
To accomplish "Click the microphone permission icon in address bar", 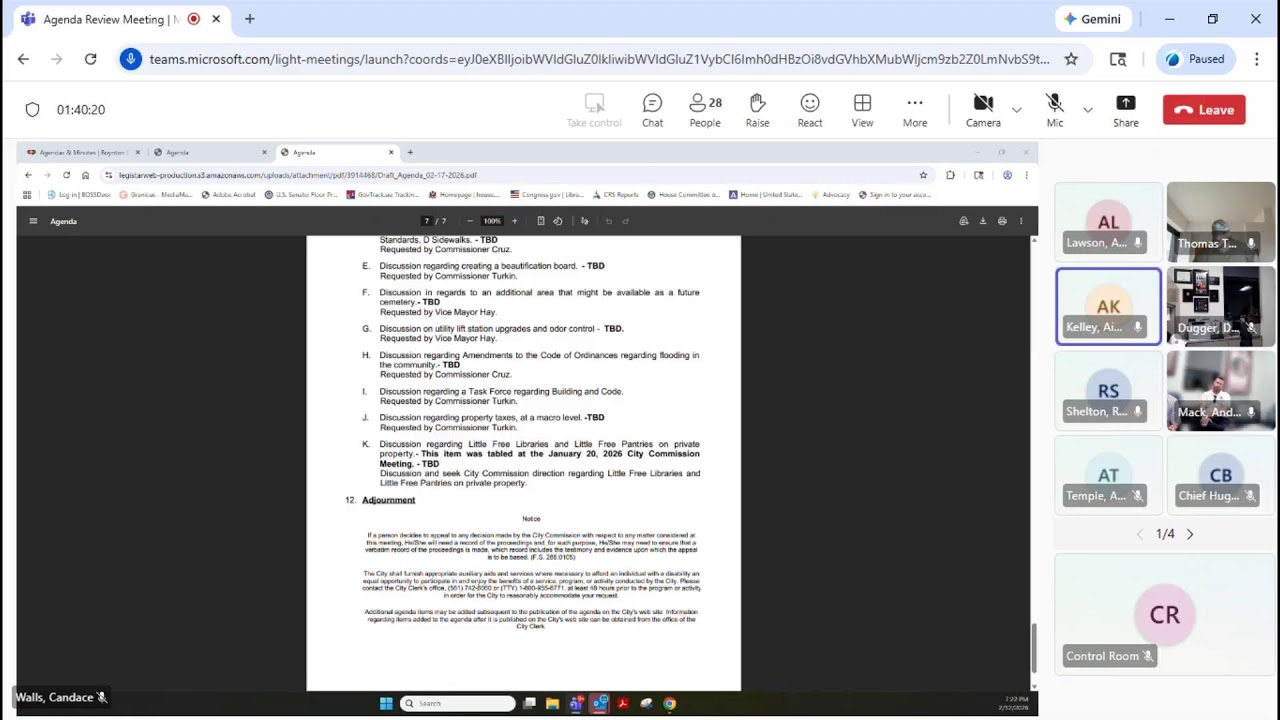I will click(130, 59).
